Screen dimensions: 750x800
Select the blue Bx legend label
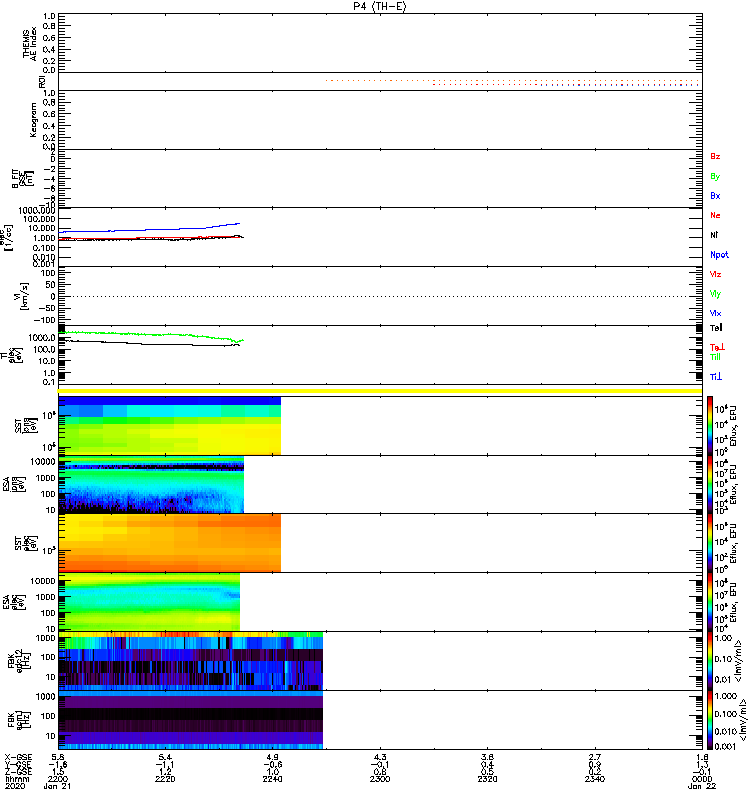click(x=715, y=196)
